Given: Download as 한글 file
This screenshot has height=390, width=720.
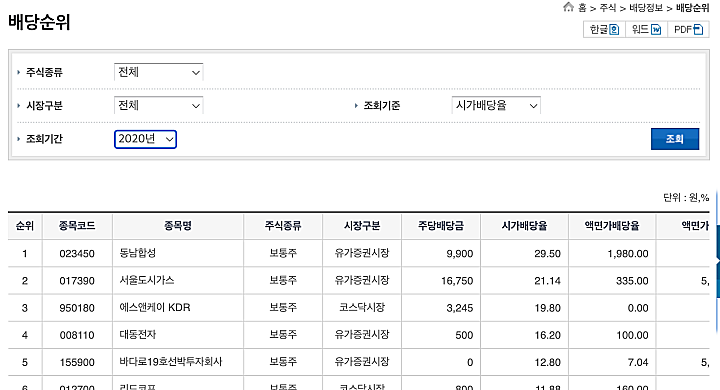Looking at the screenshot, I should pos(604,30).
